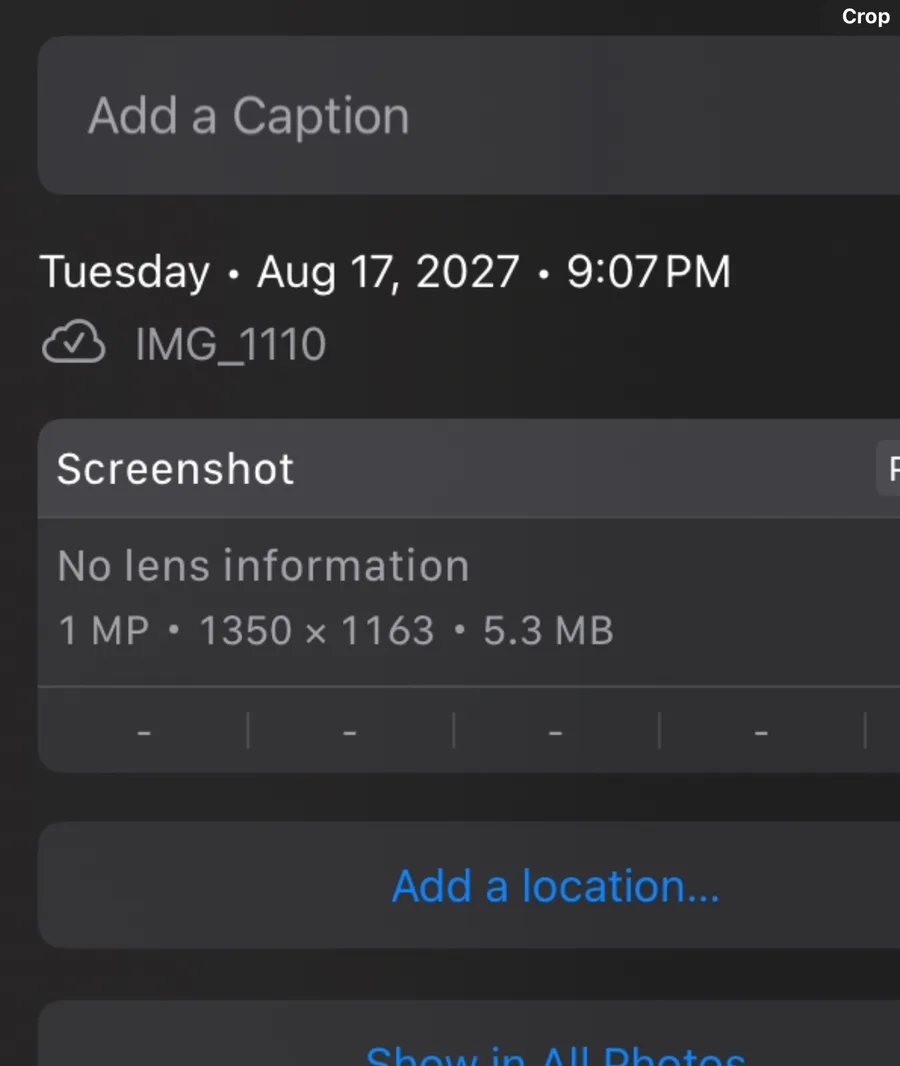Click the second empty EXIF dash cell
The width and height of the screenshot is (900, 1066).
[x=350, y=733]
